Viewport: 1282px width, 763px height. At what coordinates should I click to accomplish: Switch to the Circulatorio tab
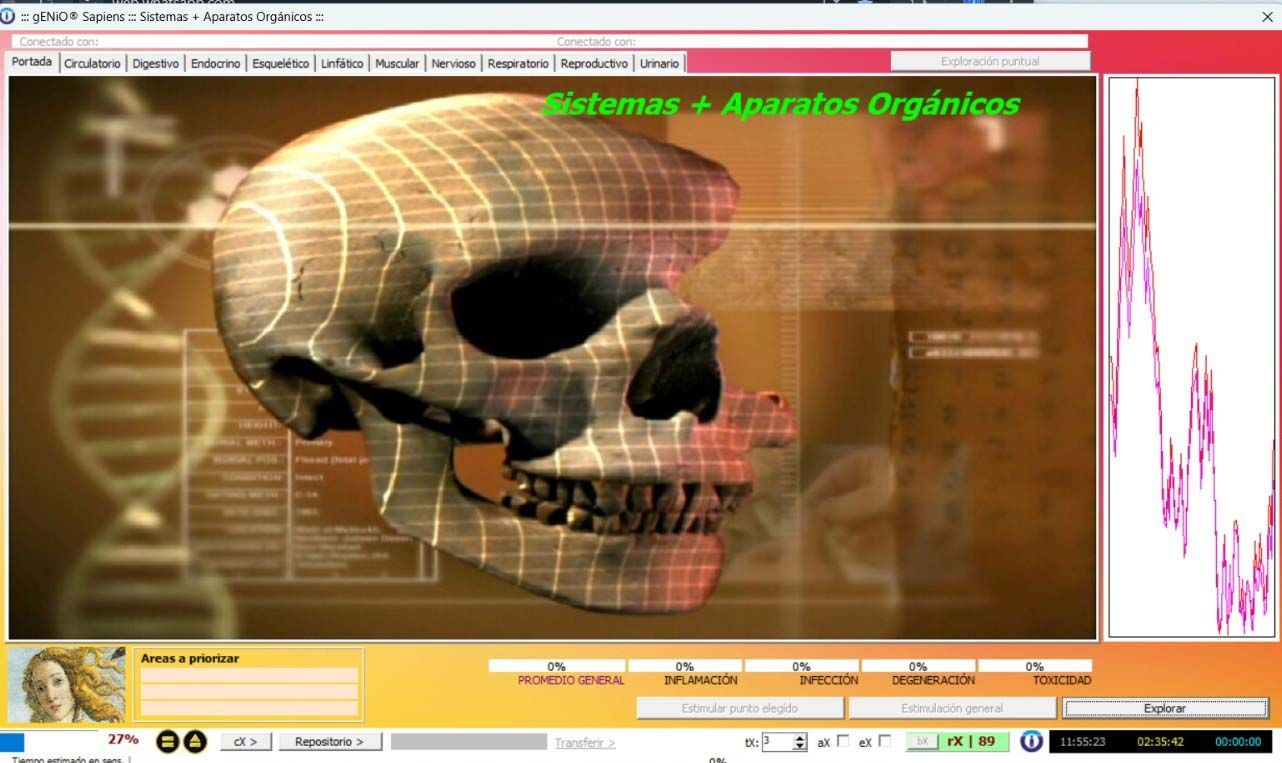click(92, 63)
